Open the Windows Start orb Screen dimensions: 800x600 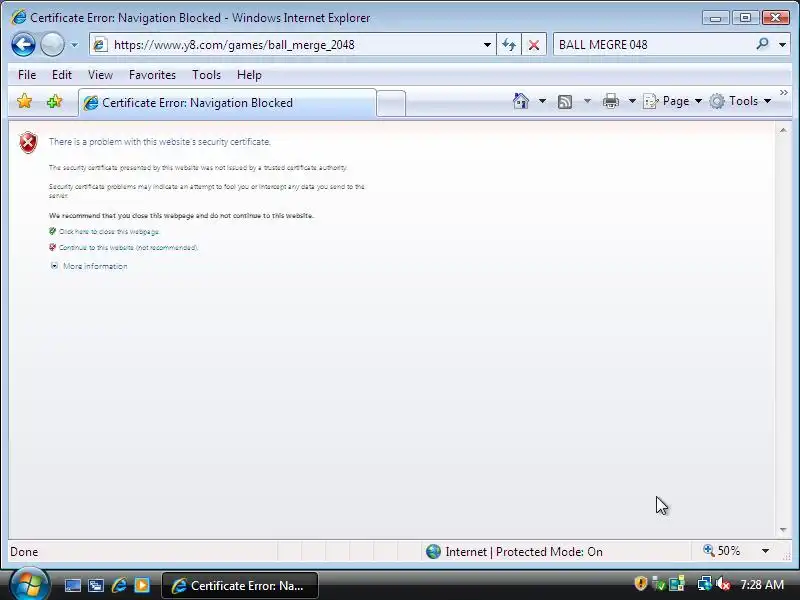29,585
